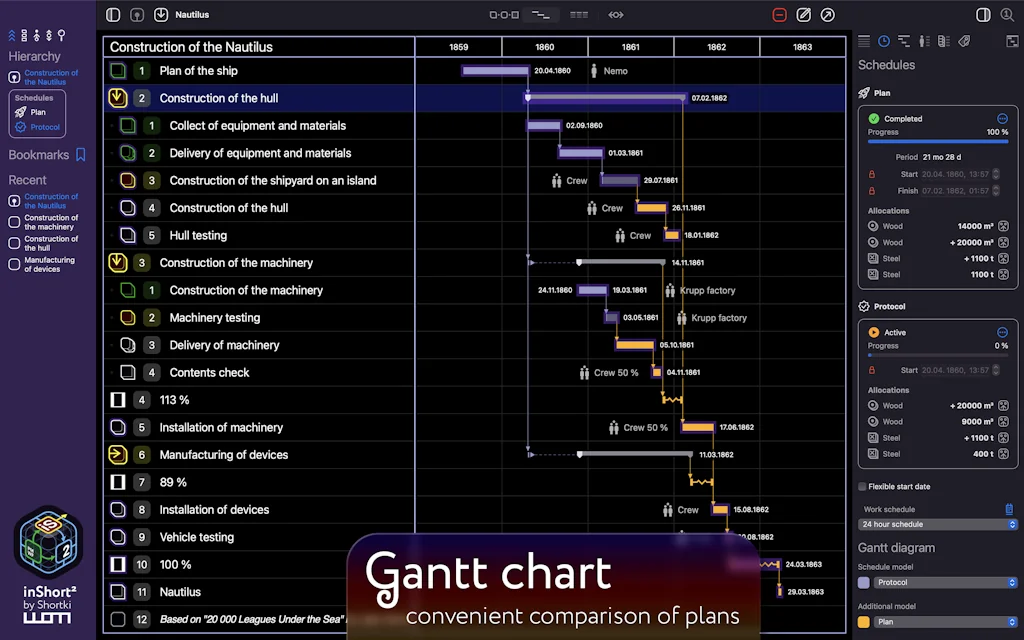Open the more options icon for Completed plan
The width and height of the screenshot is (1024, 640).
pyautogui.click(x=1002, y=118)
